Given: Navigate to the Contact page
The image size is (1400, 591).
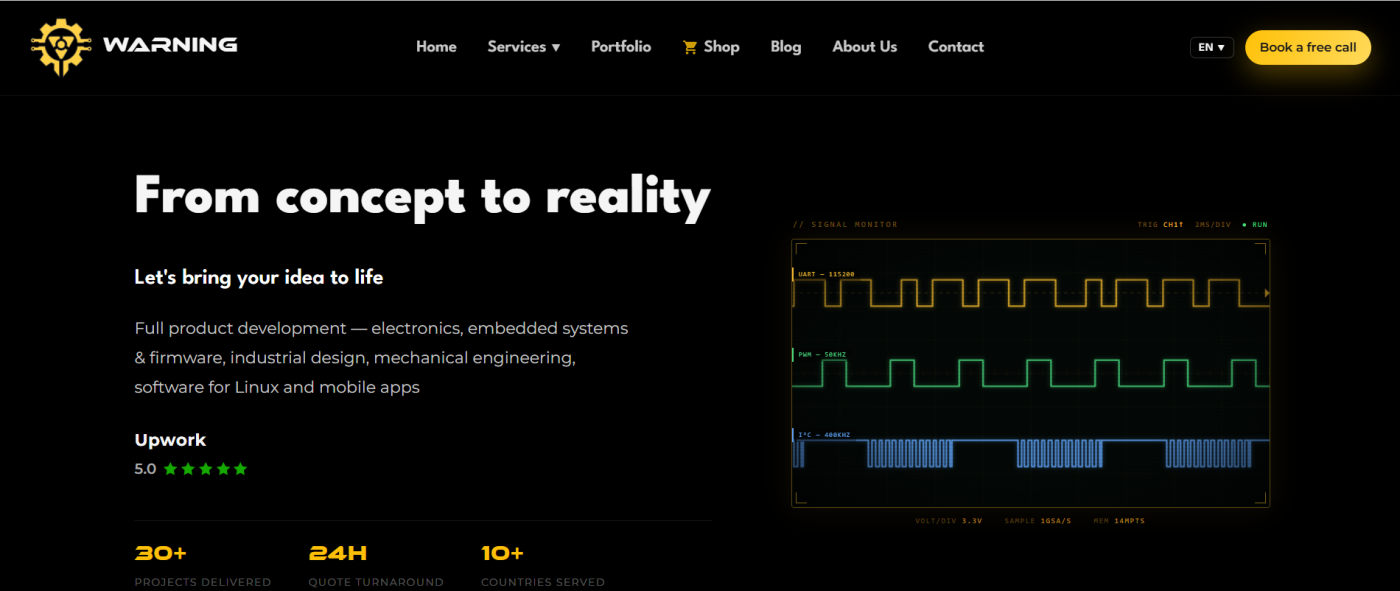Looking at the screenshot, I should coord(956,47).
